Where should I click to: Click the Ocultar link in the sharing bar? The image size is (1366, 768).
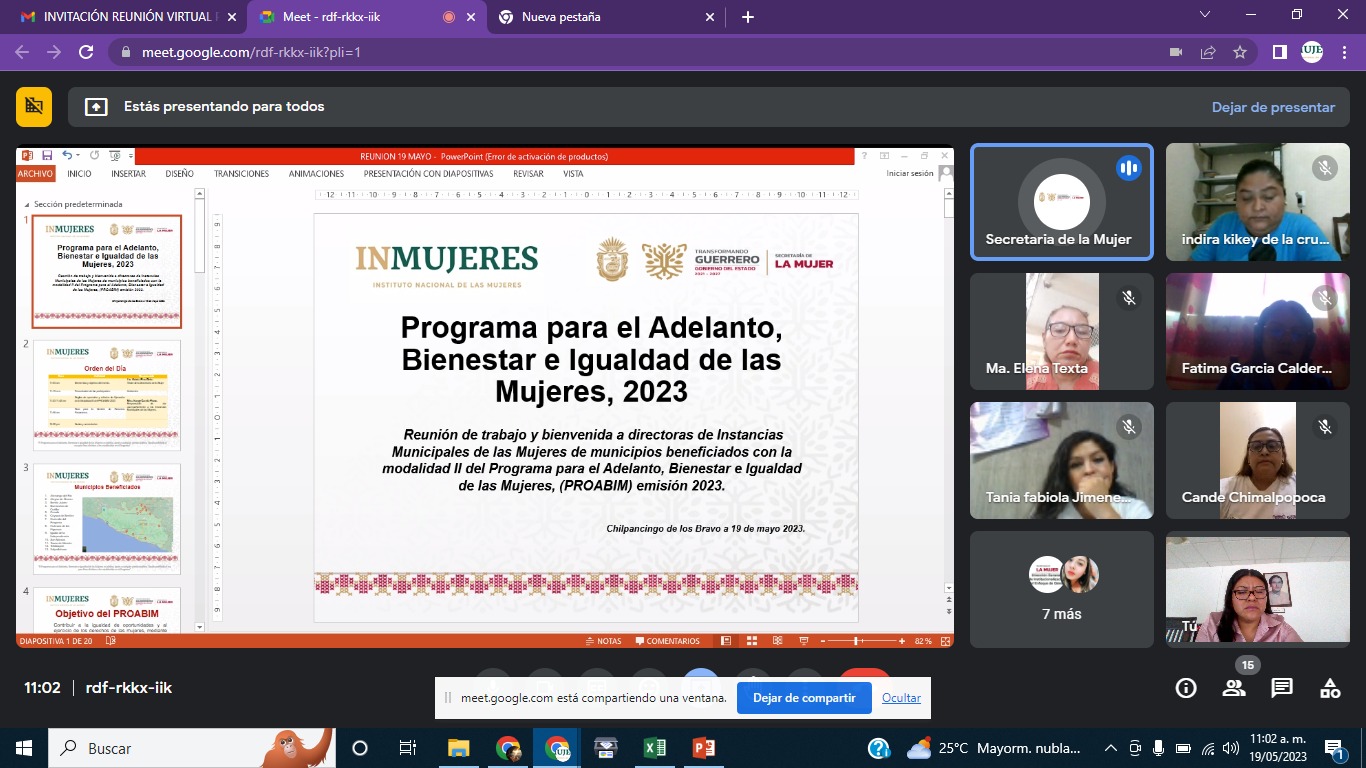tap(900, 697)
